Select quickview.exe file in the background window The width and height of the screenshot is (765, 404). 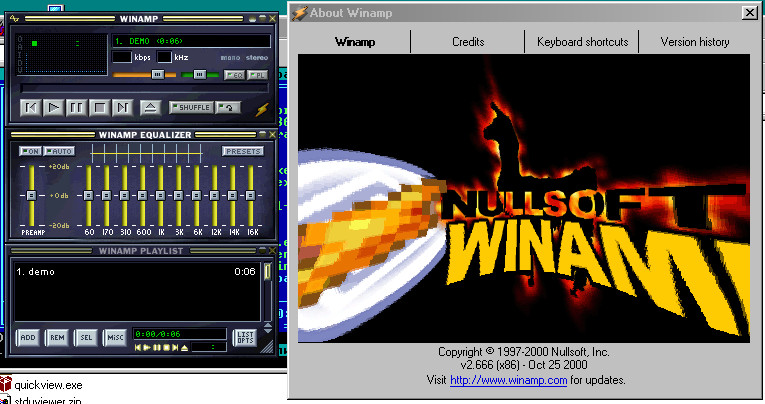pos(48,385)
